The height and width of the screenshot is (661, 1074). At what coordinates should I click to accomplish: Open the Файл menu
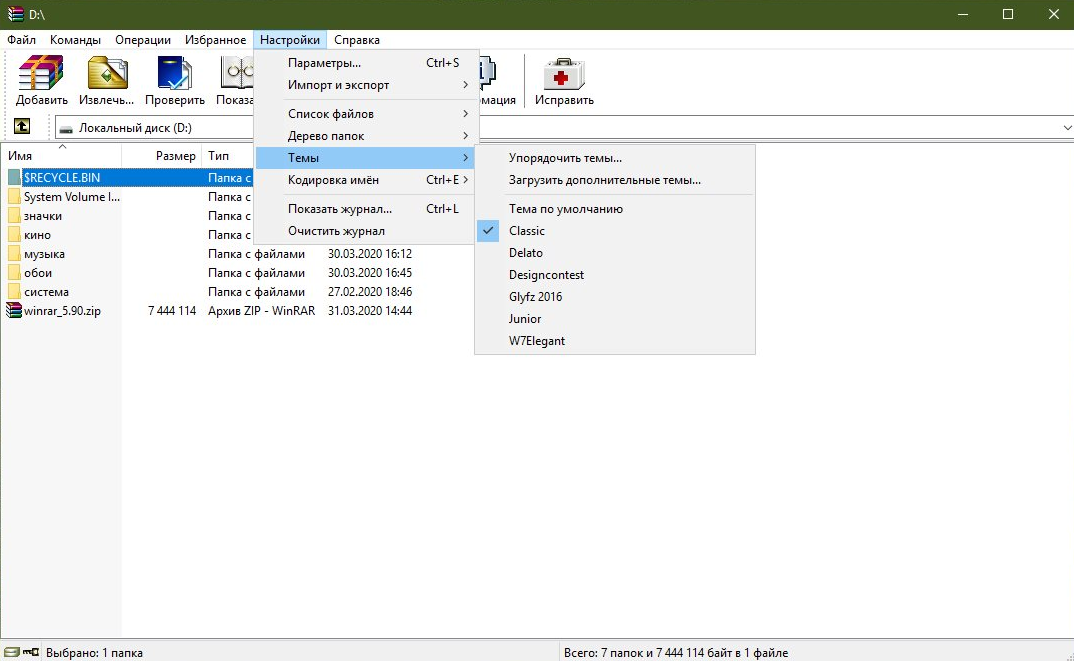(x=21, y=40)
